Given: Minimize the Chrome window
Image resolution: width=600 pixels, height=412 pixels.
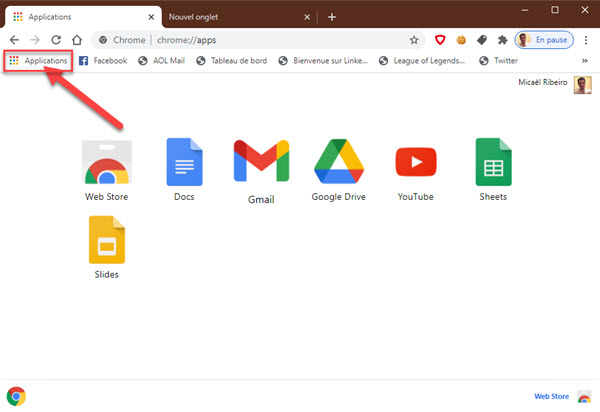Looking at the screenshot, I should (x=525, y=10).
